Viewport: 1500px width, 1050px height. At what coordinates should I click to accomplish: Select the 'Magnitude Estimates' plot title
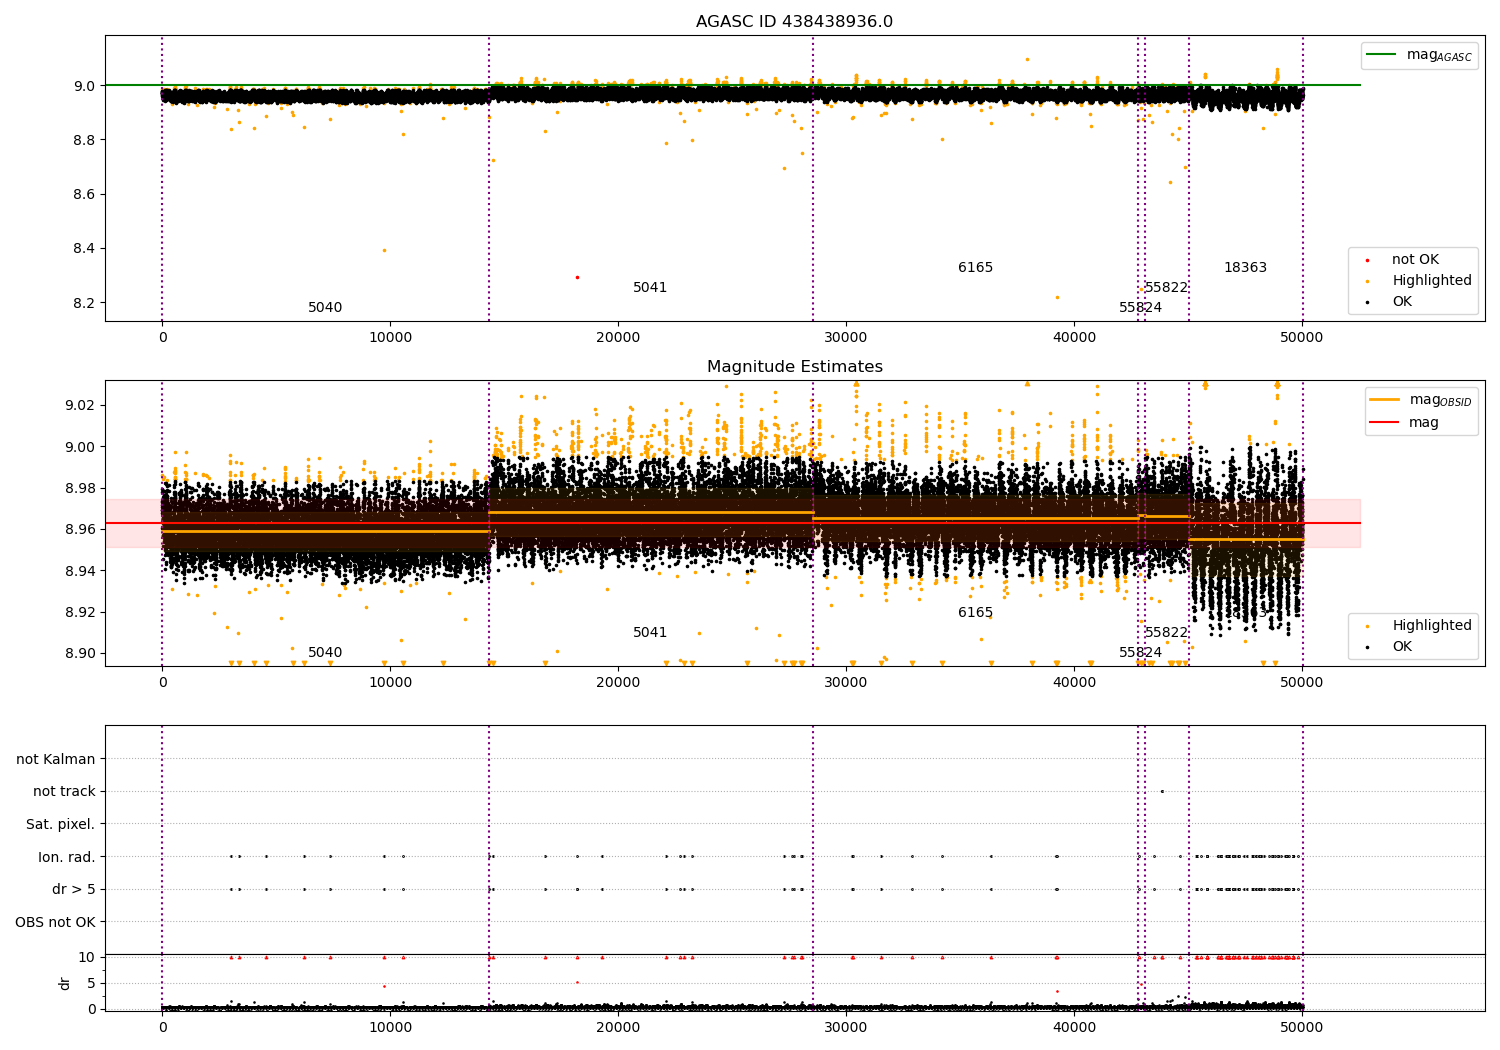point(795,367)
